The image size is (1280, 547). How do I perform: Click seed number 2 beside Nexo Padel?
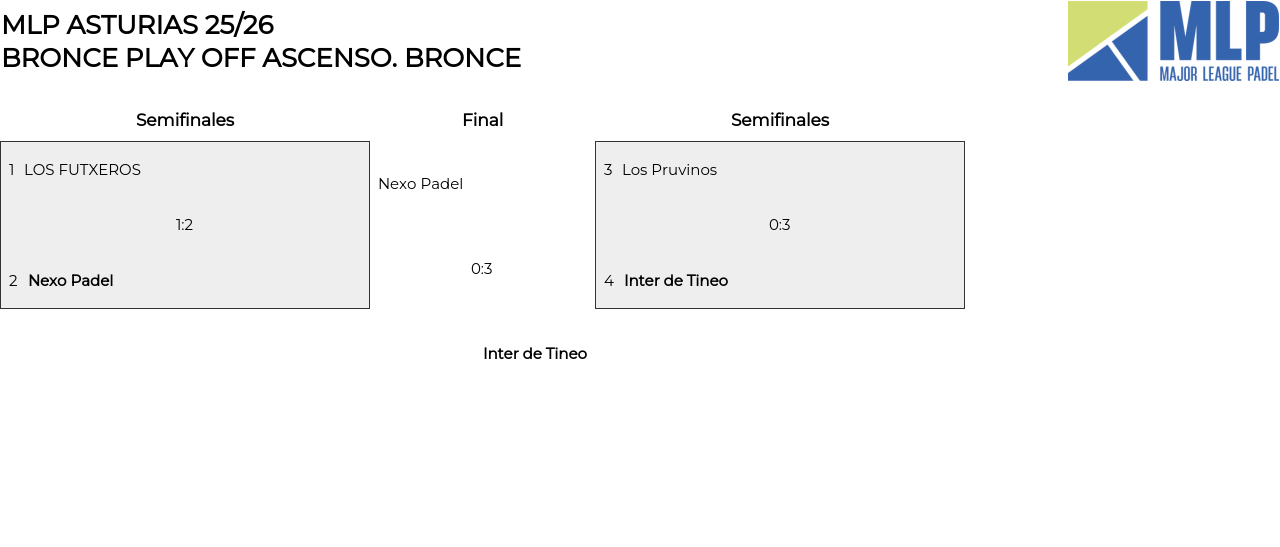click(x=13, y=281)
